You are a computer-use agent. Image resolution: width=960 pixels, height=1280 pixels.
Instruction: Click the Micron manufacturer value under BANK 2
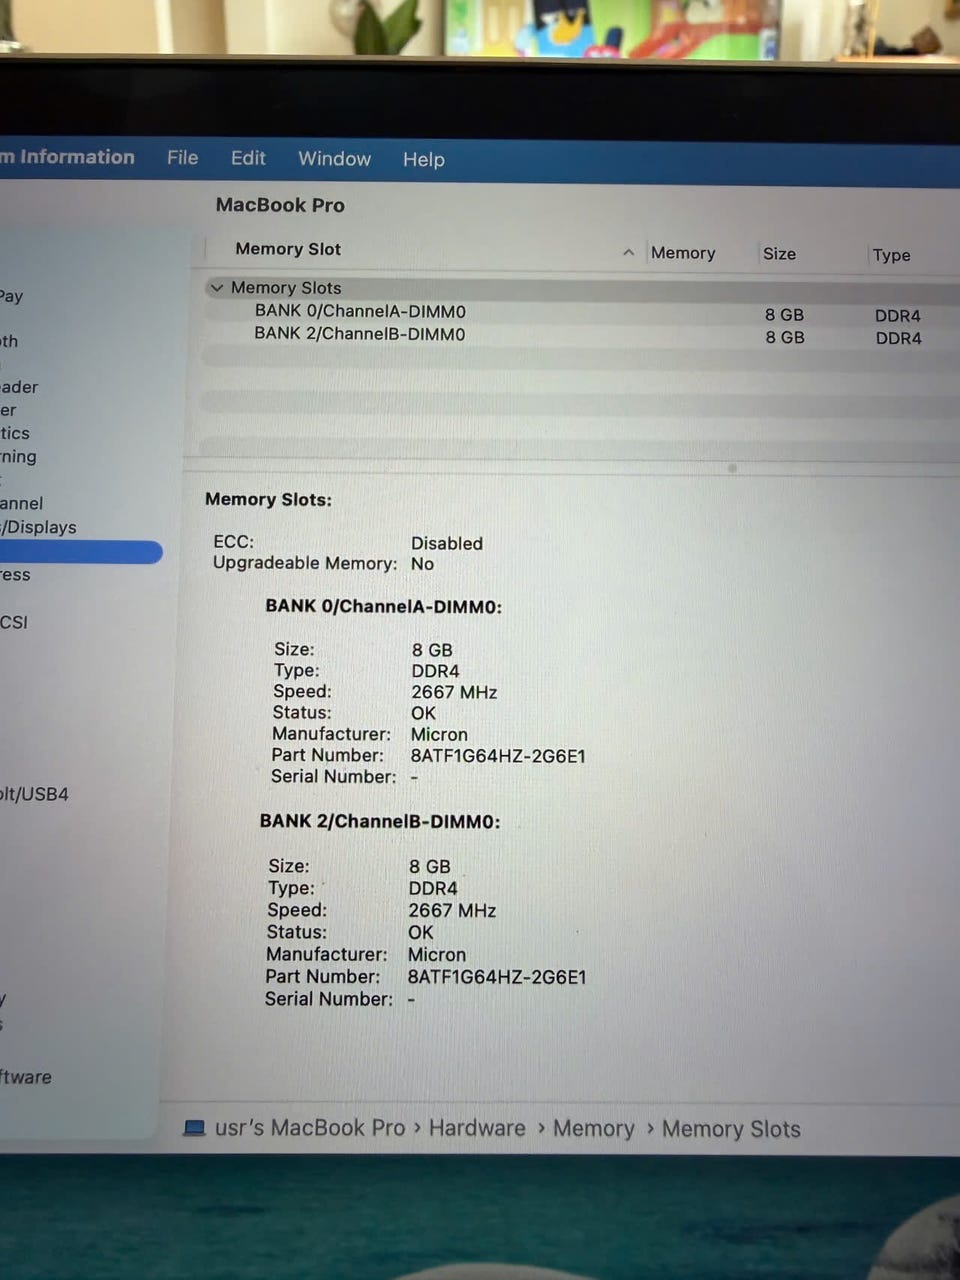pyautogui.click(x=436, y=954)
